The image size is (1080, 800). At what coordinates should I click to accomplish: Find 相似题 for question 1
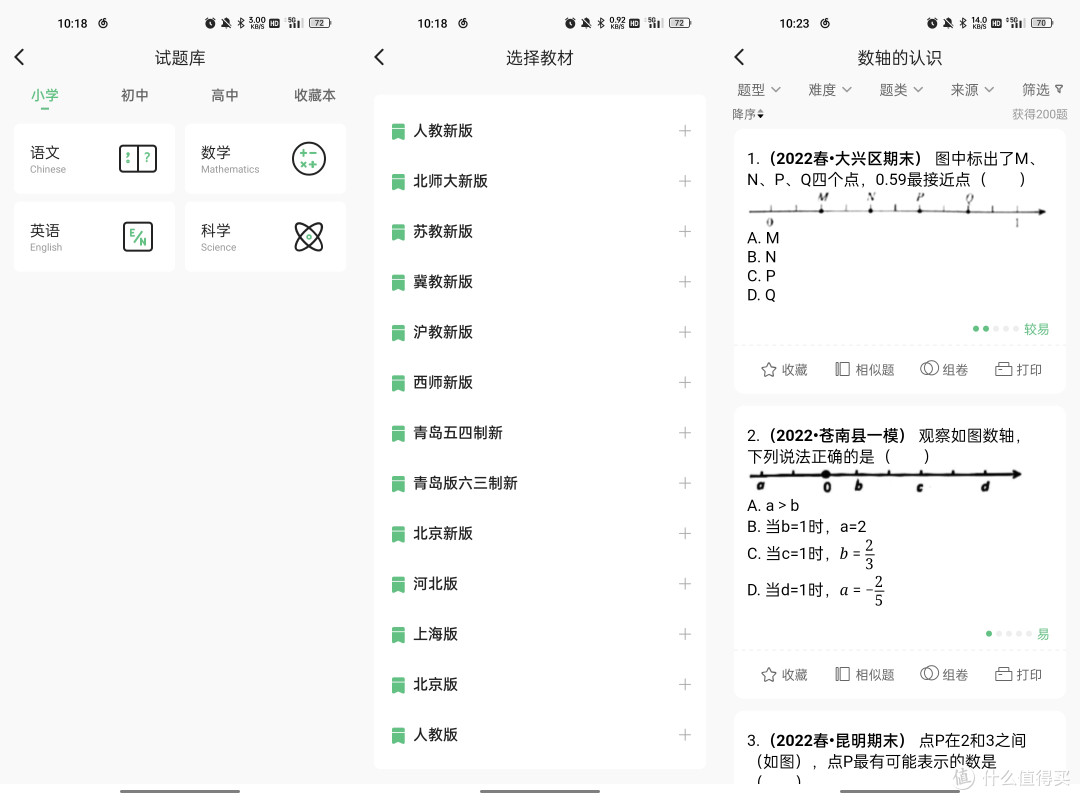coord(864,369)
